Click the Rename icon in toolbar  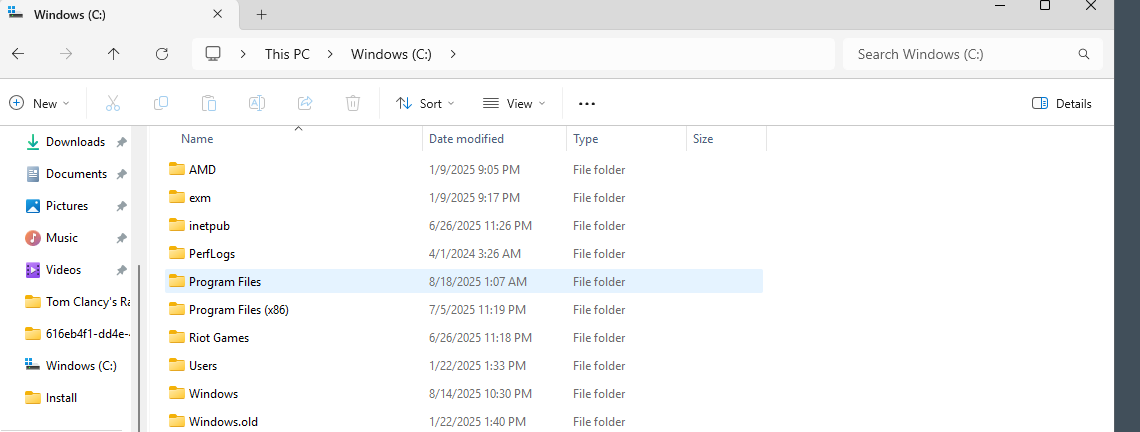click(x=257, y=103)
